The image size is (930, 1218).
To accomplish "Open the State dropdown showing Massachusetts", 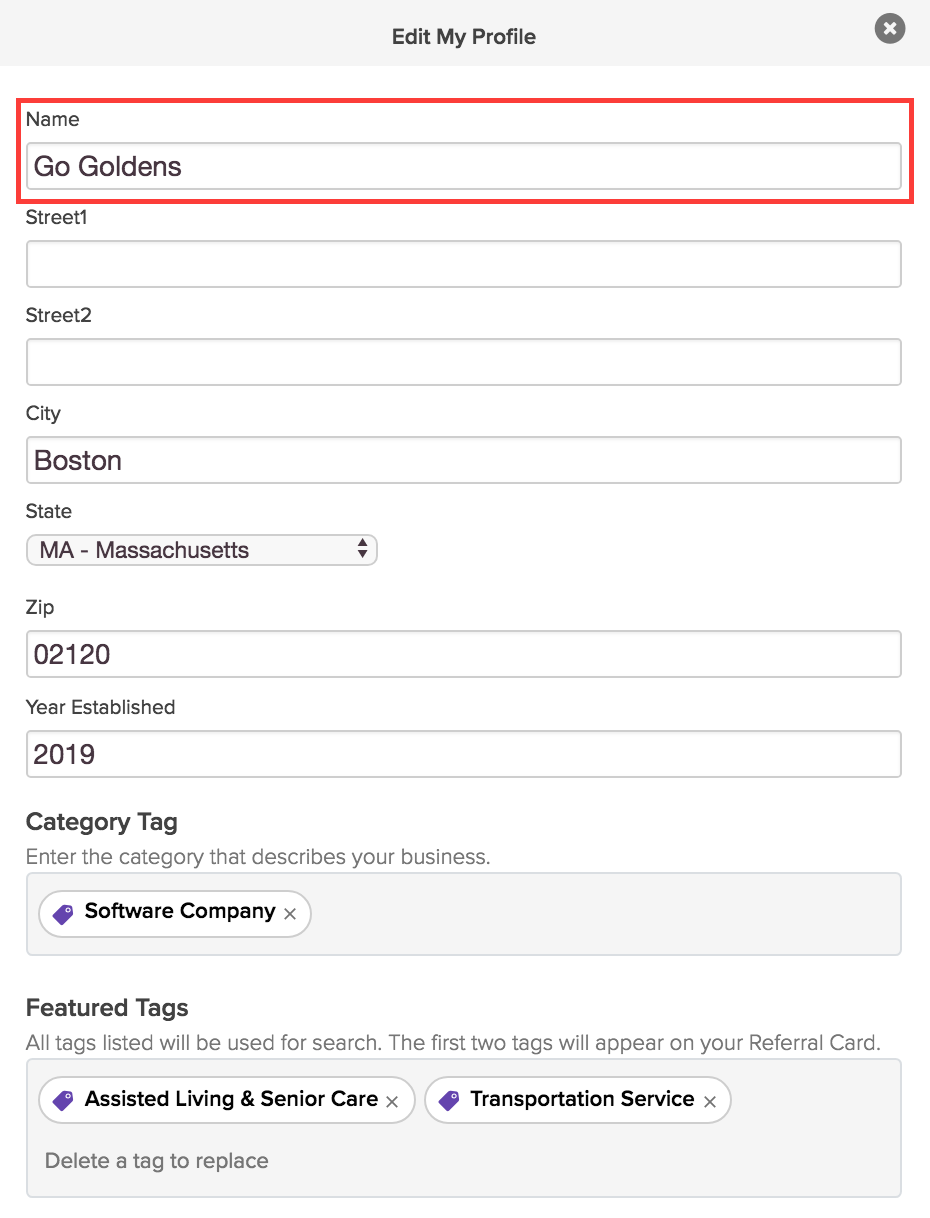I will [201, 549].
